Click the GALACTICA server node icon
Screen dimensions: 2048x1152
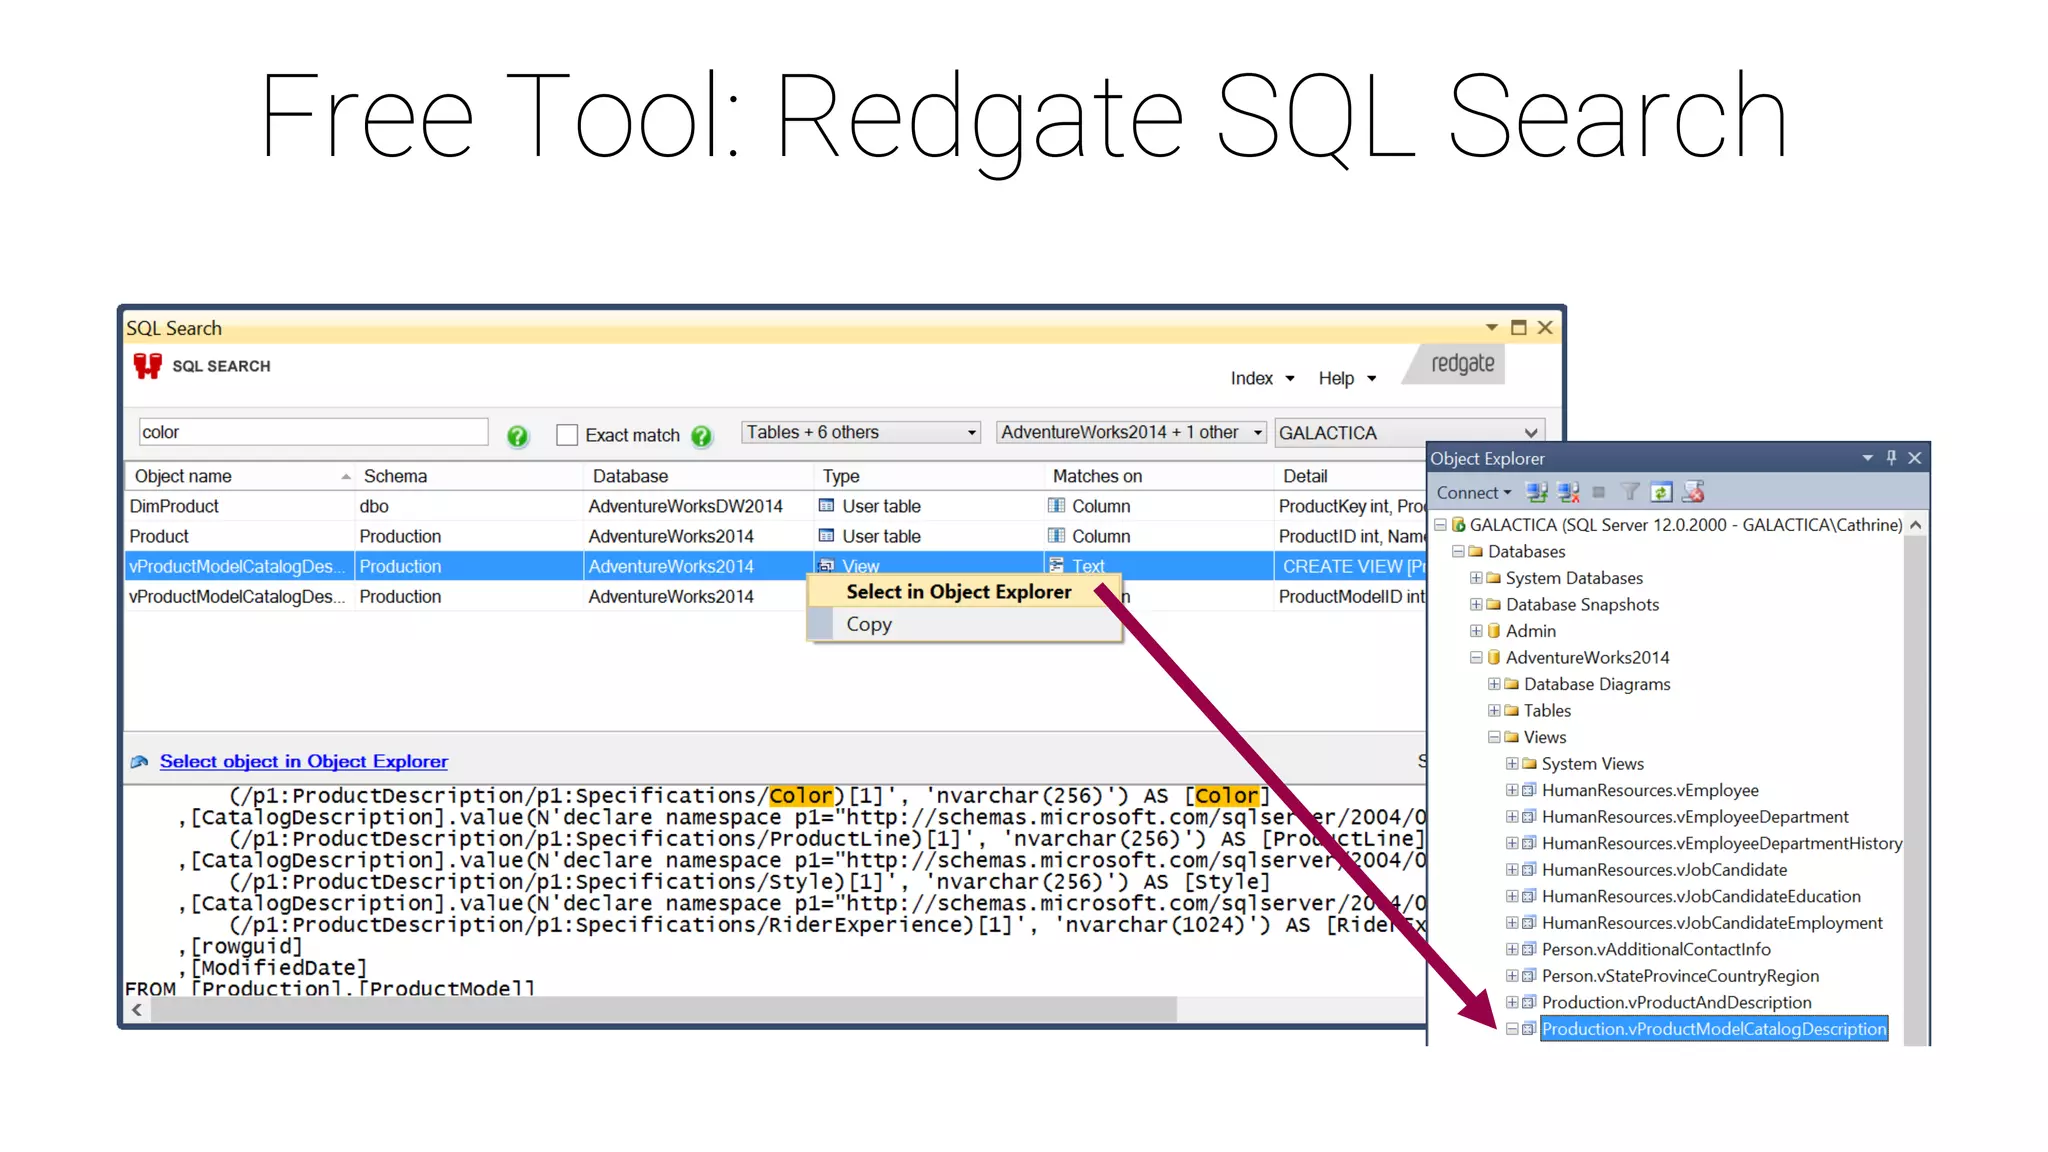coord(1458,525)
